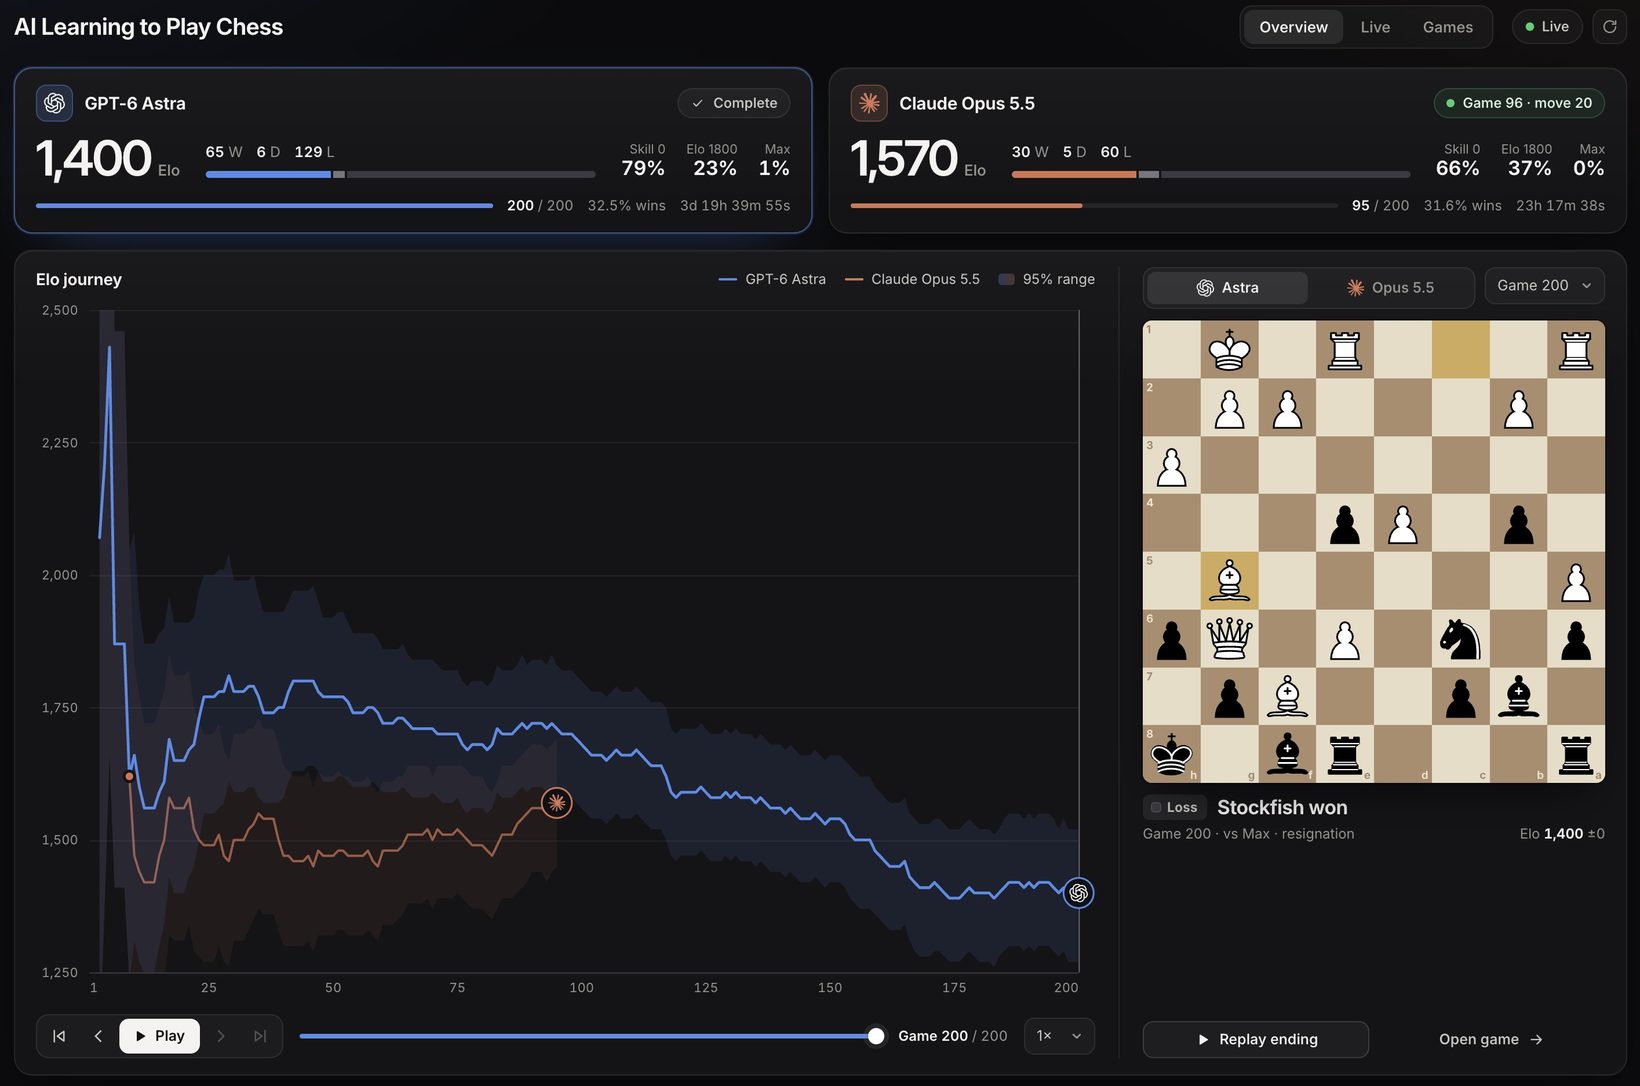Click the GPT-6 Astra progress bar
1640x1086 pixels.
coord(264,206)
